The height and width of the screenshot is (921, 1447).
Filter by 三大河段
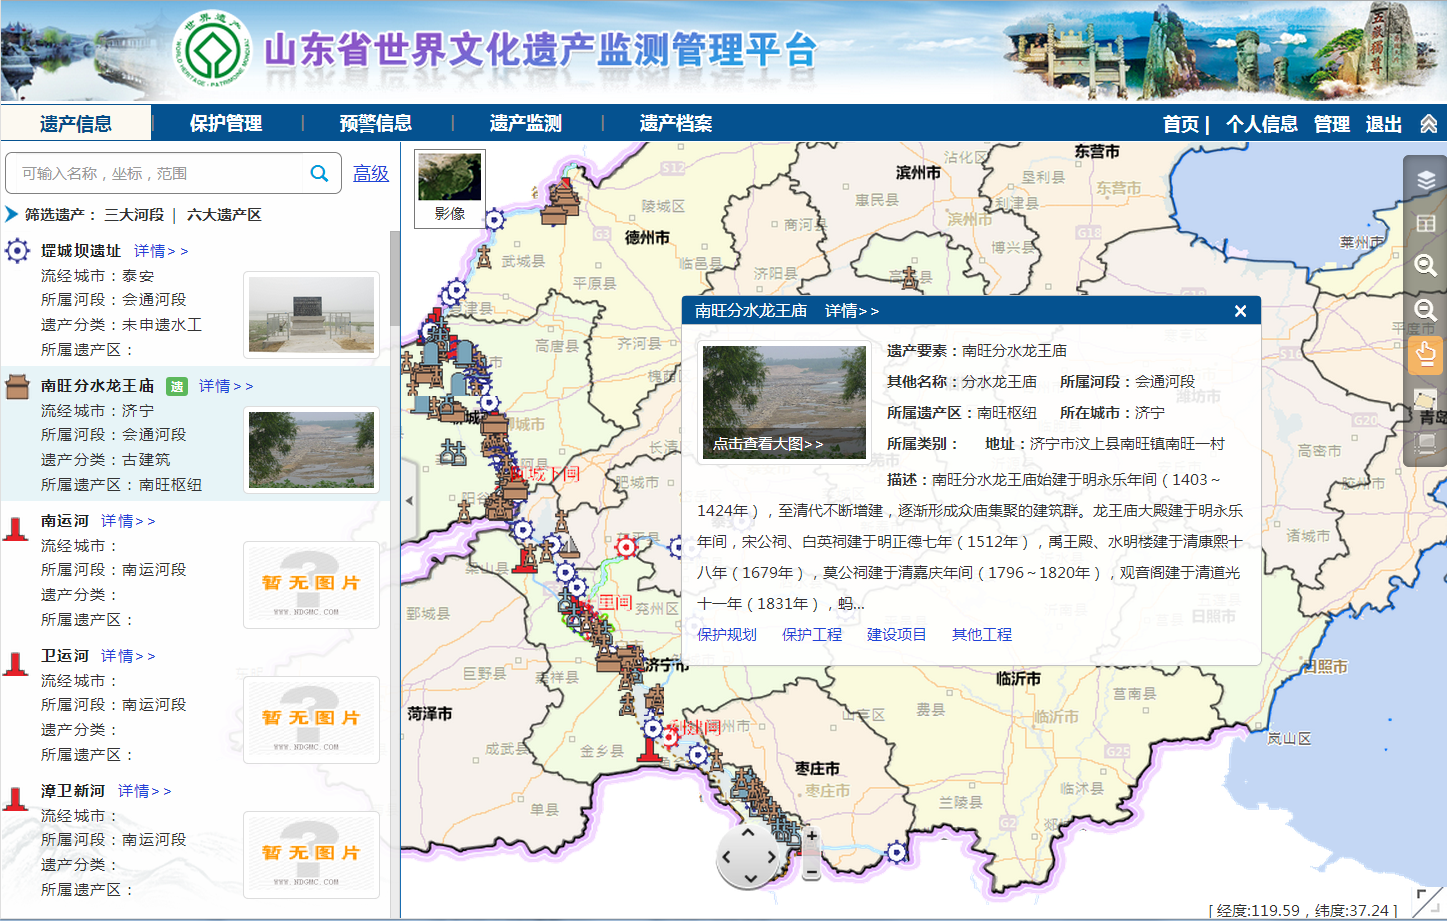(x=134, y=214)
